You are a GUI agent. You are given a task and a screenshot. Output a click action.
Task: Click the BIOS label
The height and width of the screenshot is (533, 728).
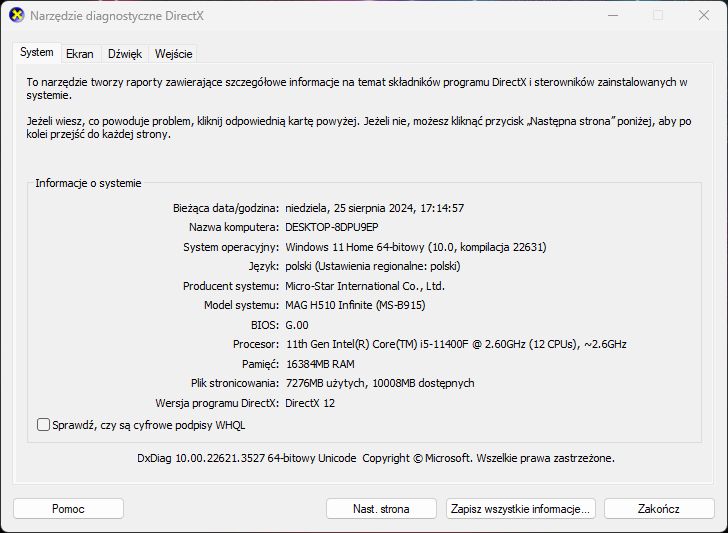265,325
